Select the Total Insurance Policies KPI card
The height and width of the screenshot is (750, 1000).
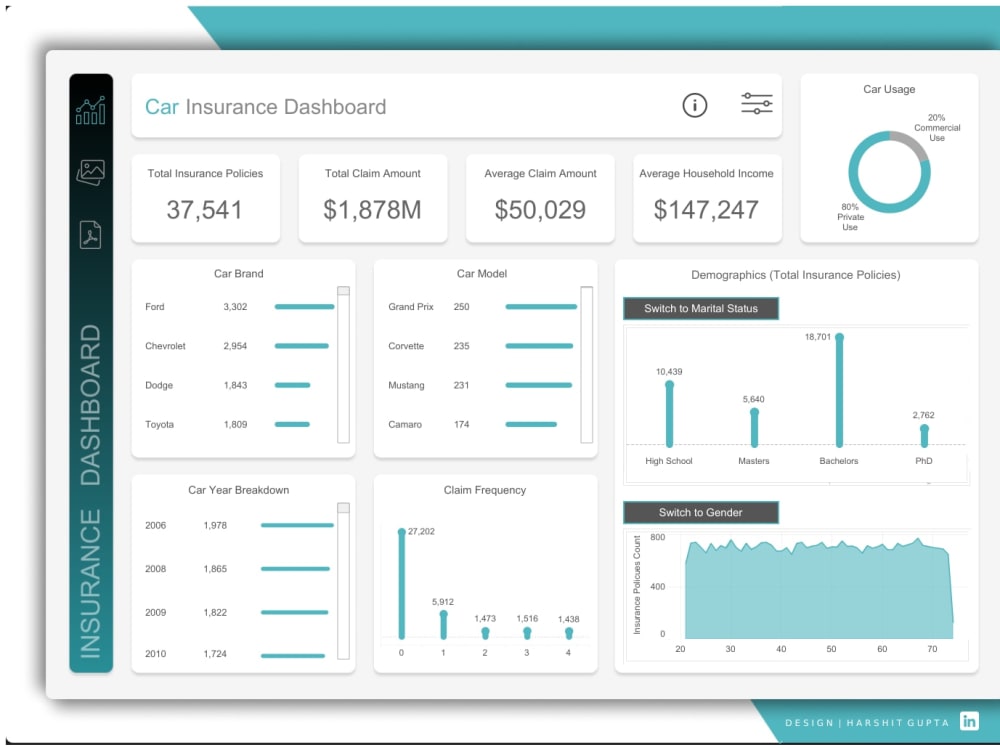pyautogui.click(x=205, y=197)
